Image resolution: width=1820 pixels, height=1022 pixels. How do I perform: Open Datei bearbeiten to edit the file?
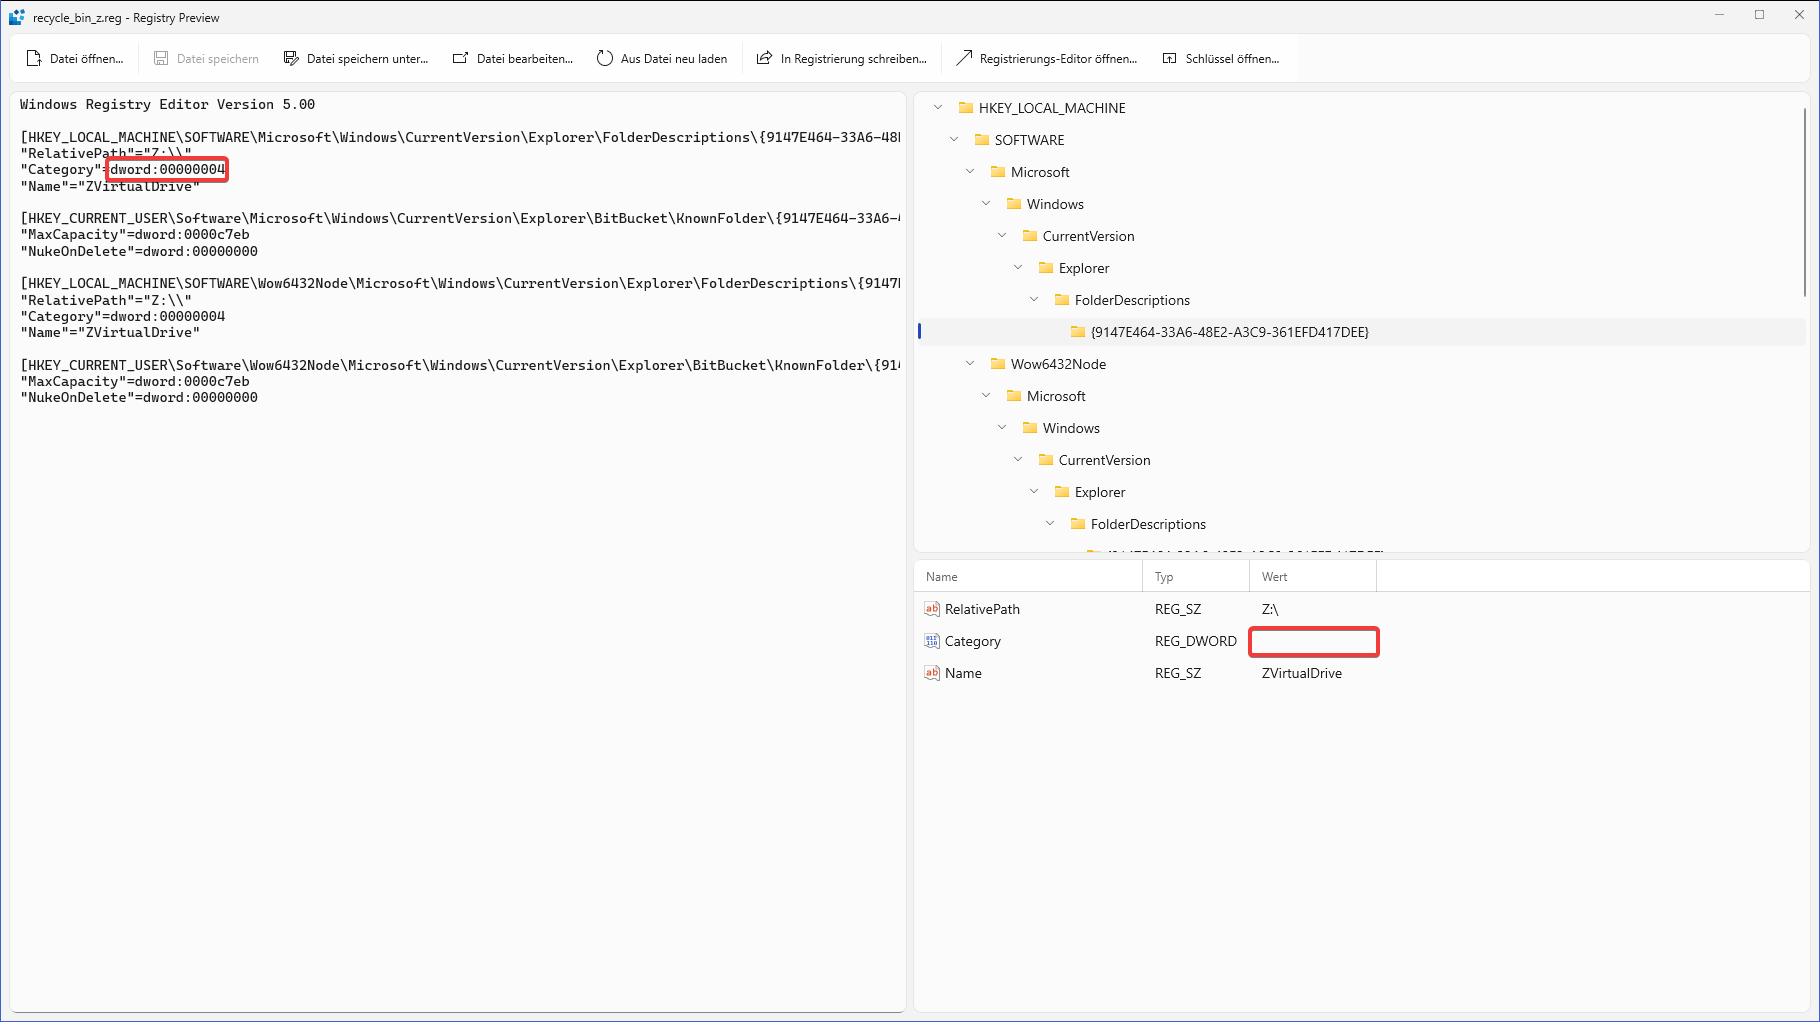tap(512, 58)
